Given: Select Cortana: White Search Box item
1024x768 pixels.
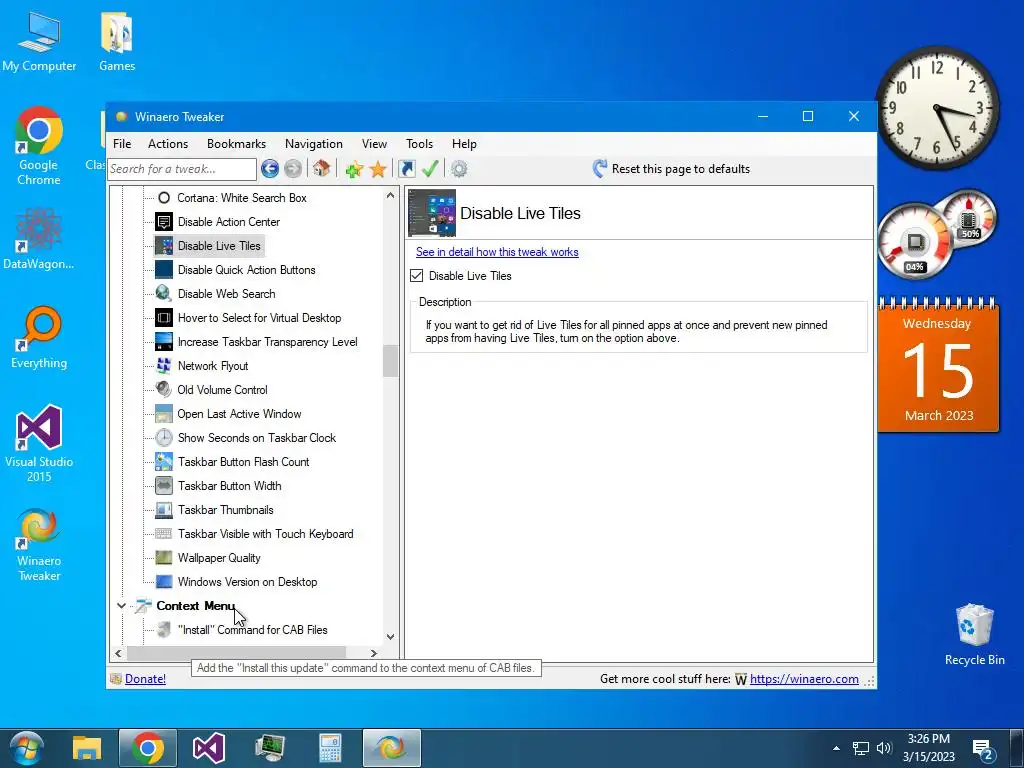Looking at the screenshot, I should coord(242,198).
